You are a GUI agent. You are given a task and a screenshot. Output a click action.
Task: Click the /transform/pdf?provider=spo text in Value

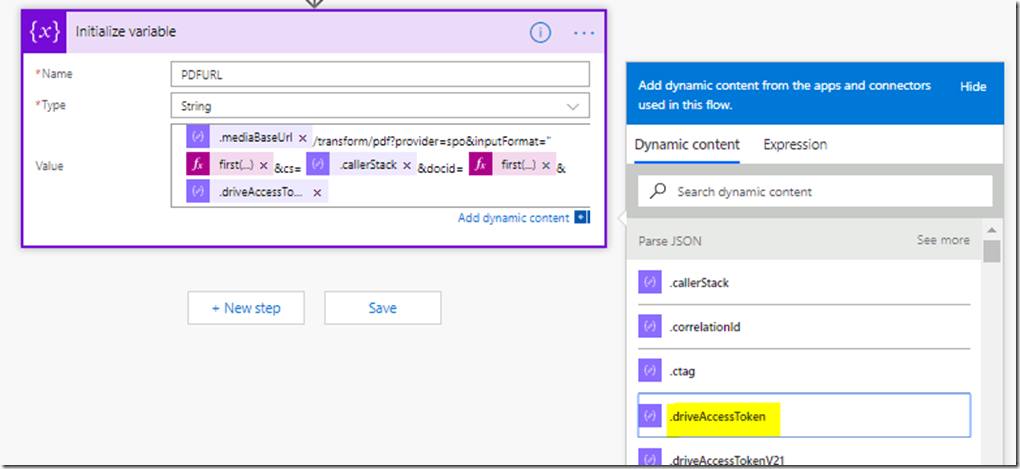pos(433,141)
